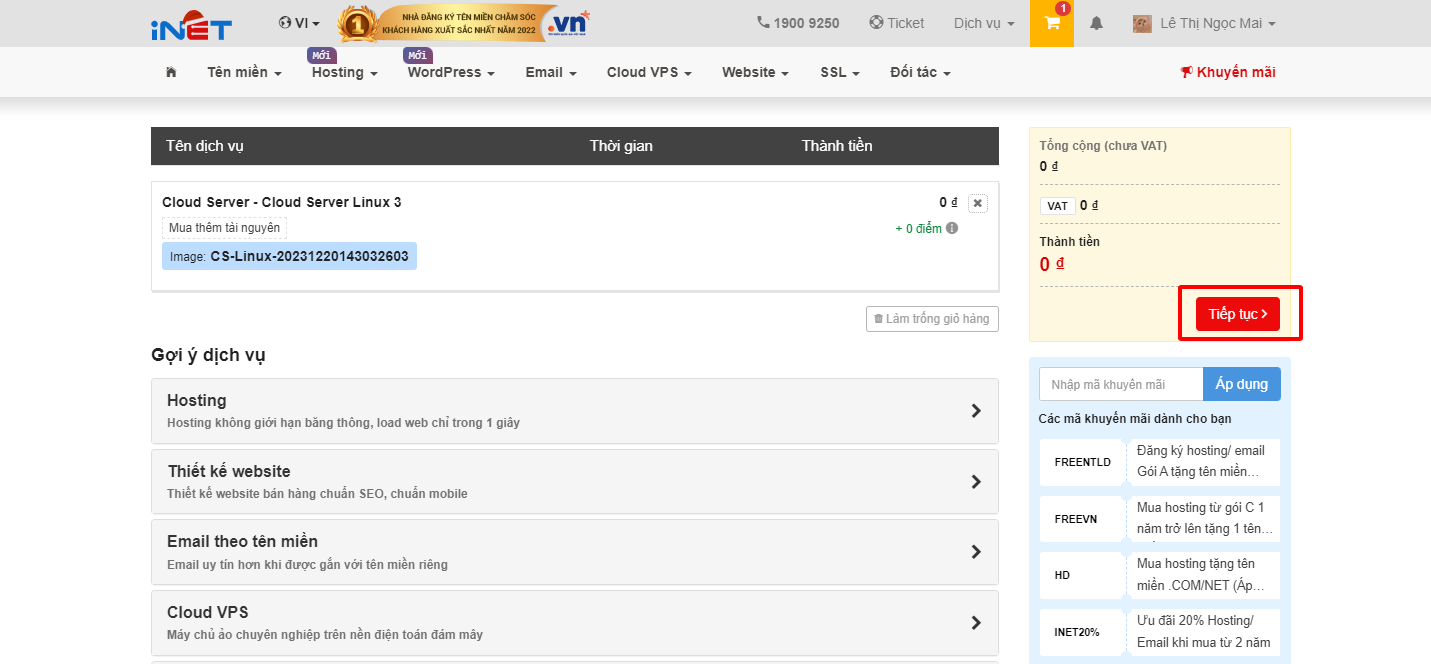The width and height of the screenshot is (1431, 664).
Task: Show points info icon next to điểm
Action: click(x=952, y=228)
